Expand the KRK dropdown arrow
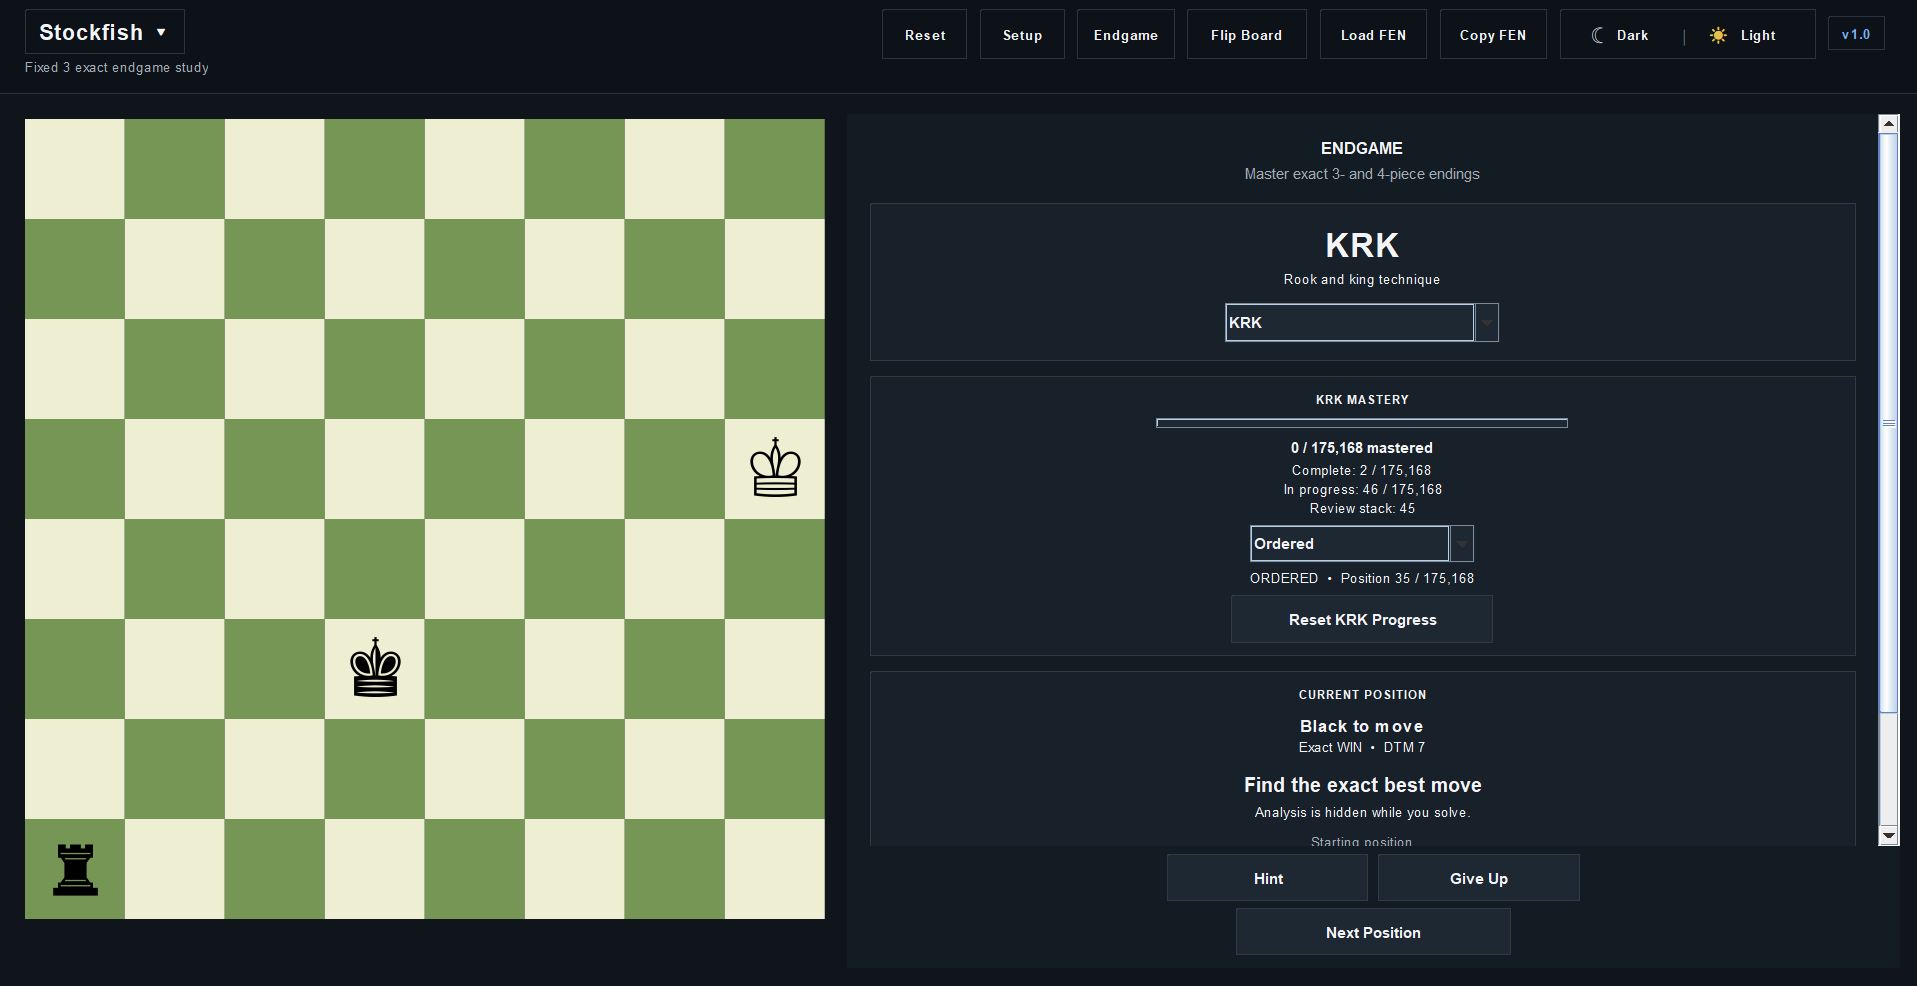 (x=1487, y=322)
